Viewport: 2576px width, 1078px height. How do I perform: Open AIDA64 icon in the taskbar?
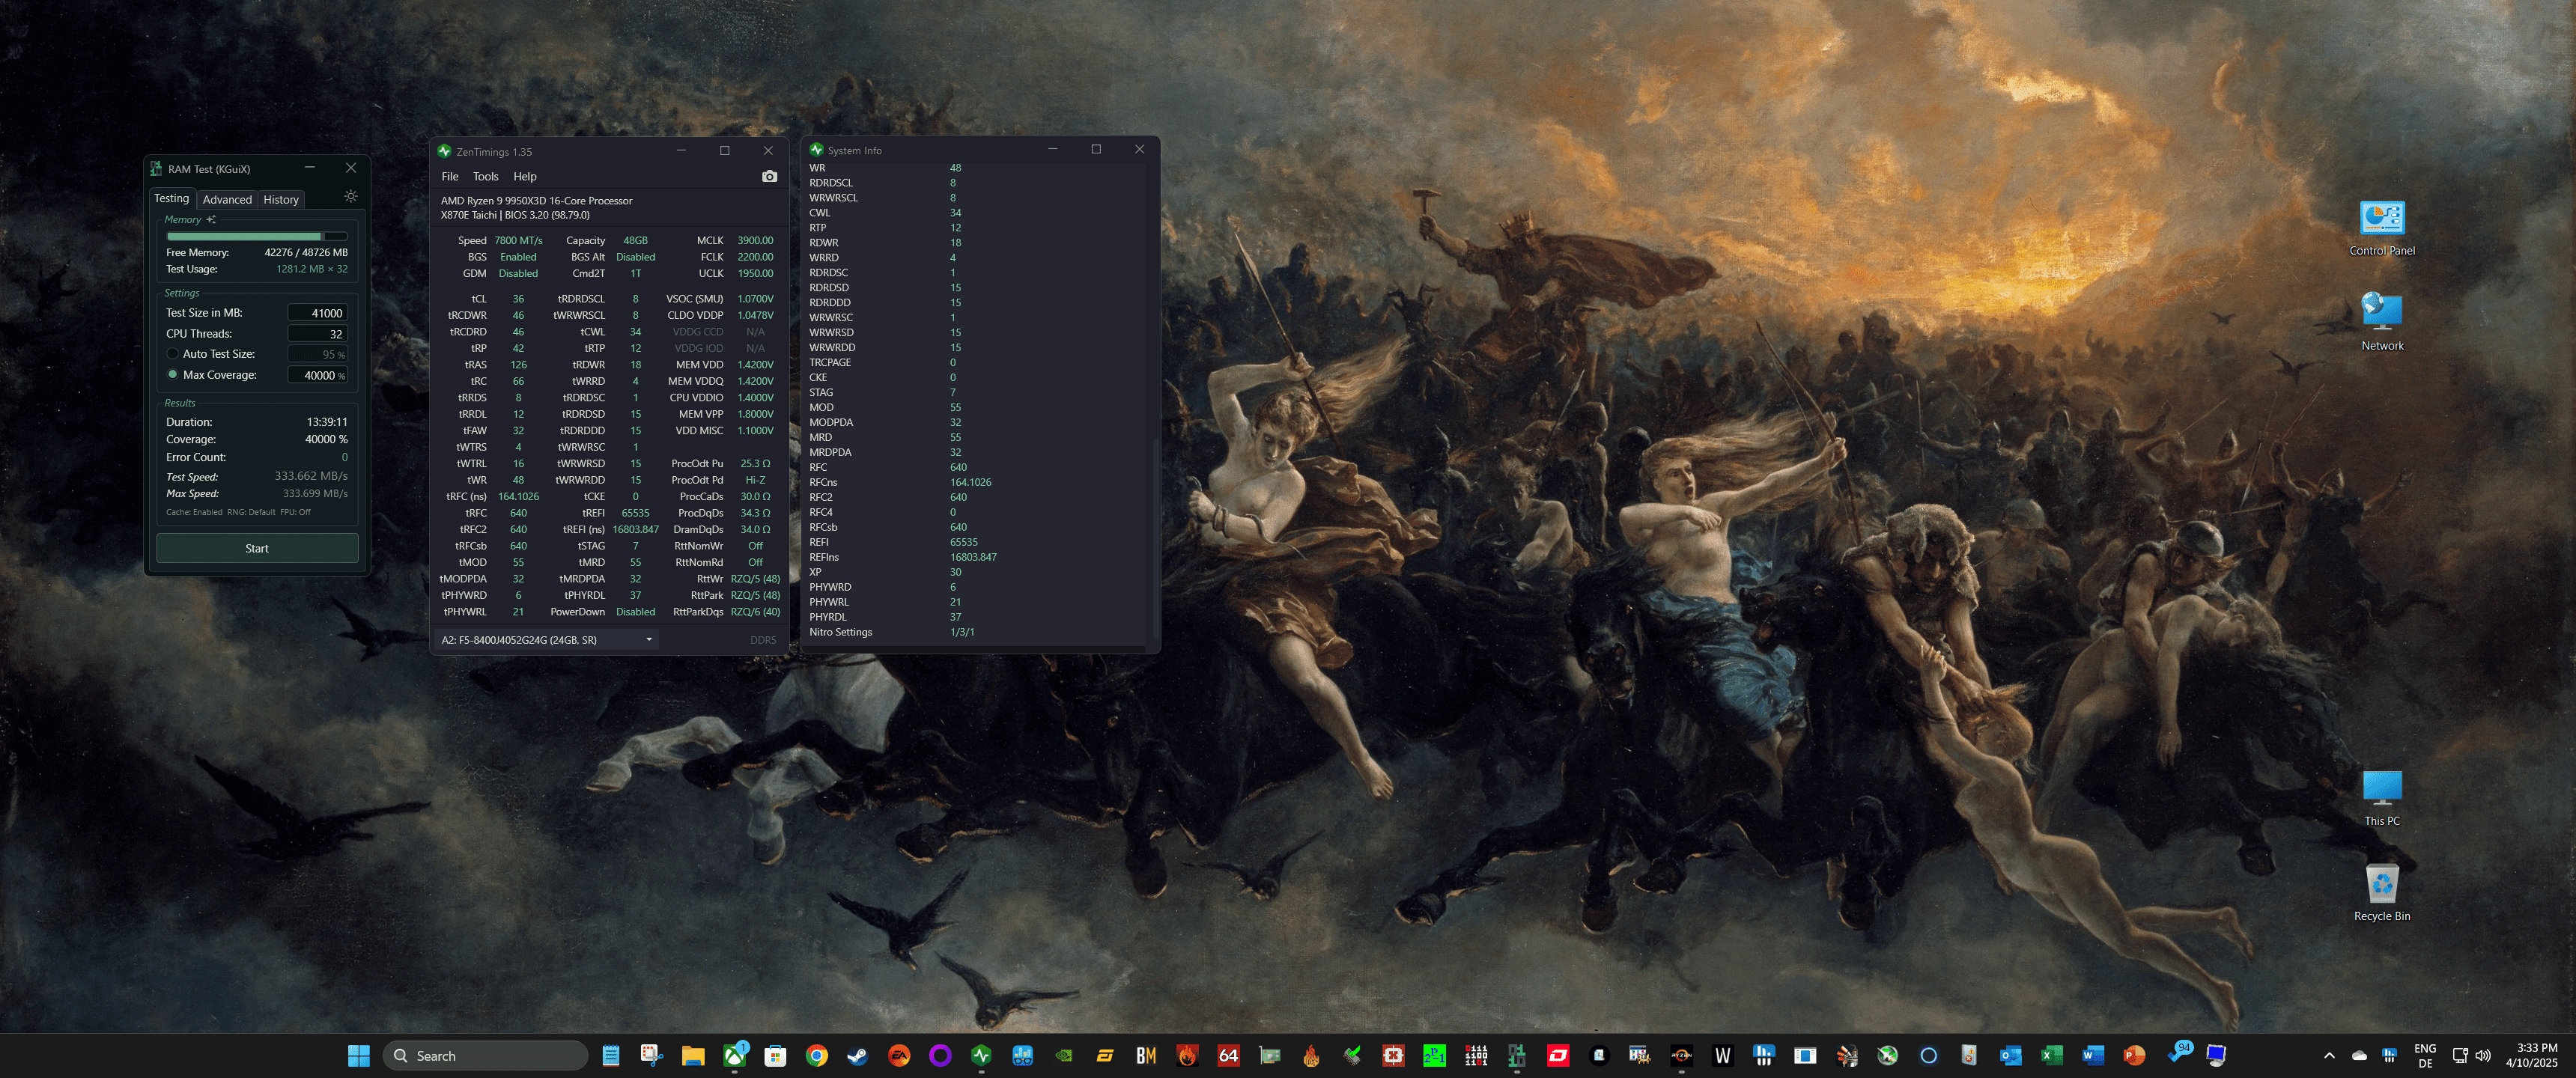(1228, 1055)
